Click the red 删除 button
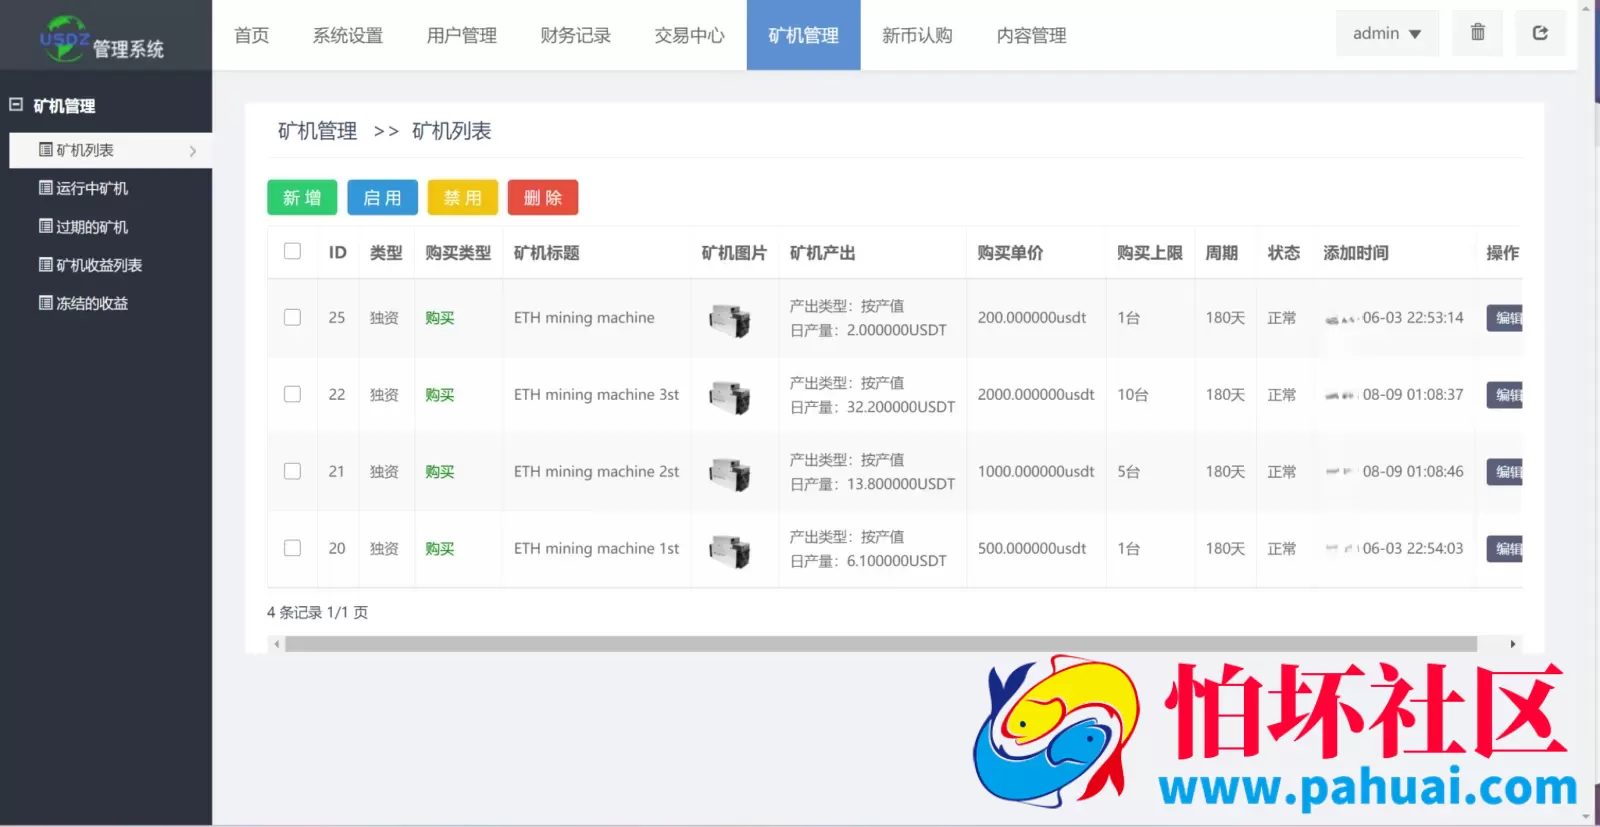1600x827 pixels. click(543, 198)
